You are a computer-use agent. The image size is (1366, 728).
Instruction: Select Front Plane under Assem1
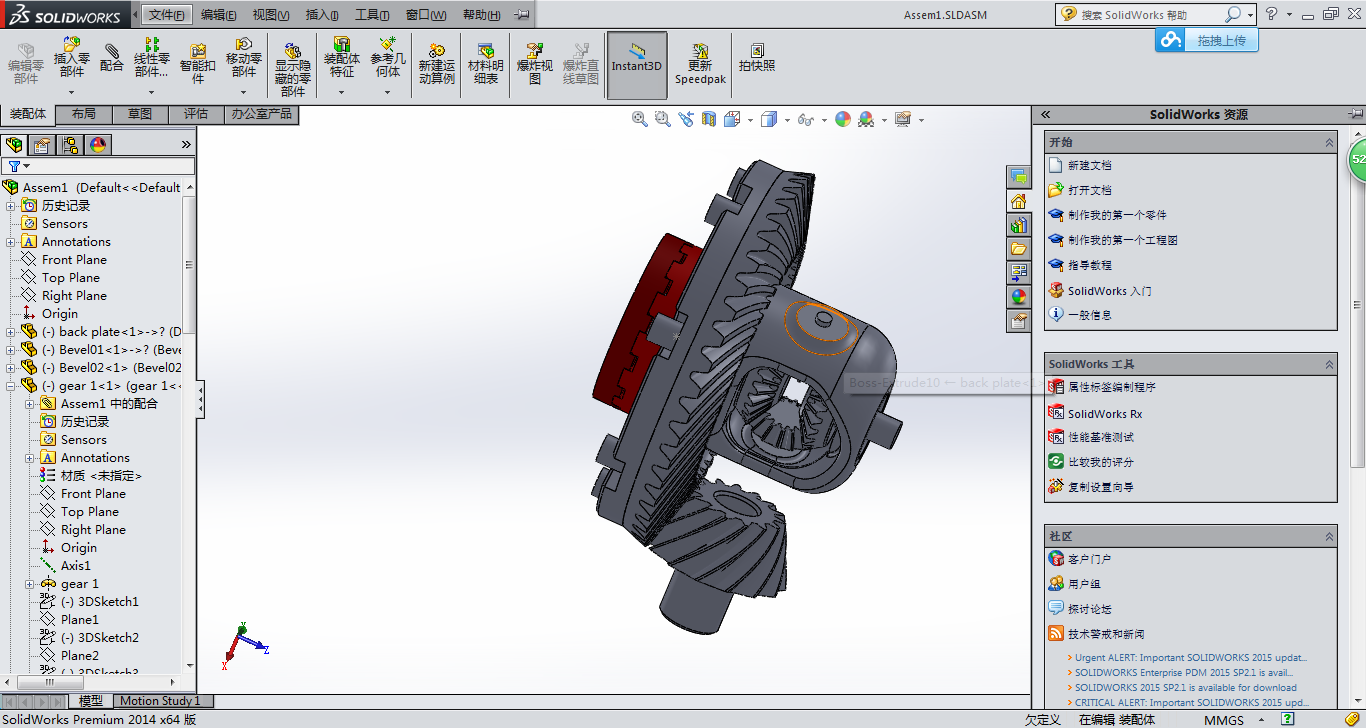pos(74,260)
